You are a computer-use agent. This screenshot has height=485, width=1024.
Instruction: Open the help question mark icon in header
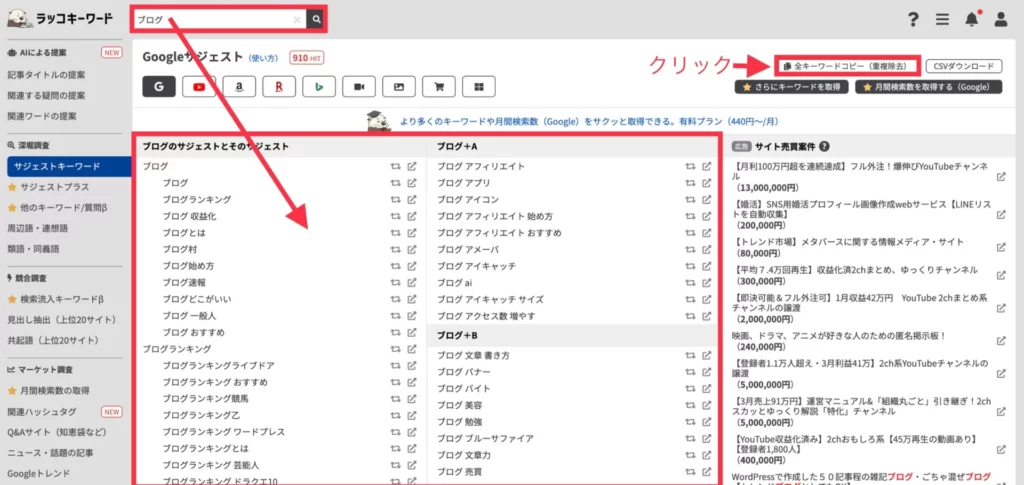pos(914,20)
